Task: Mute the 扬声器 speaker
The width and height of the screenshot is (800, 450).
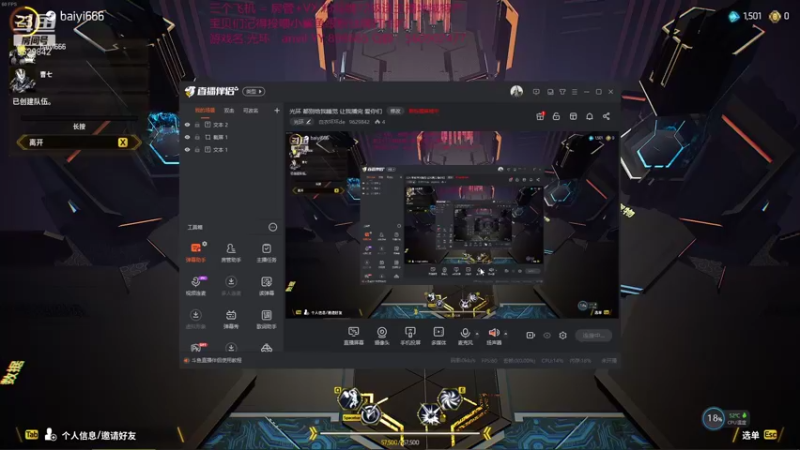Action: tap(493, 336)
